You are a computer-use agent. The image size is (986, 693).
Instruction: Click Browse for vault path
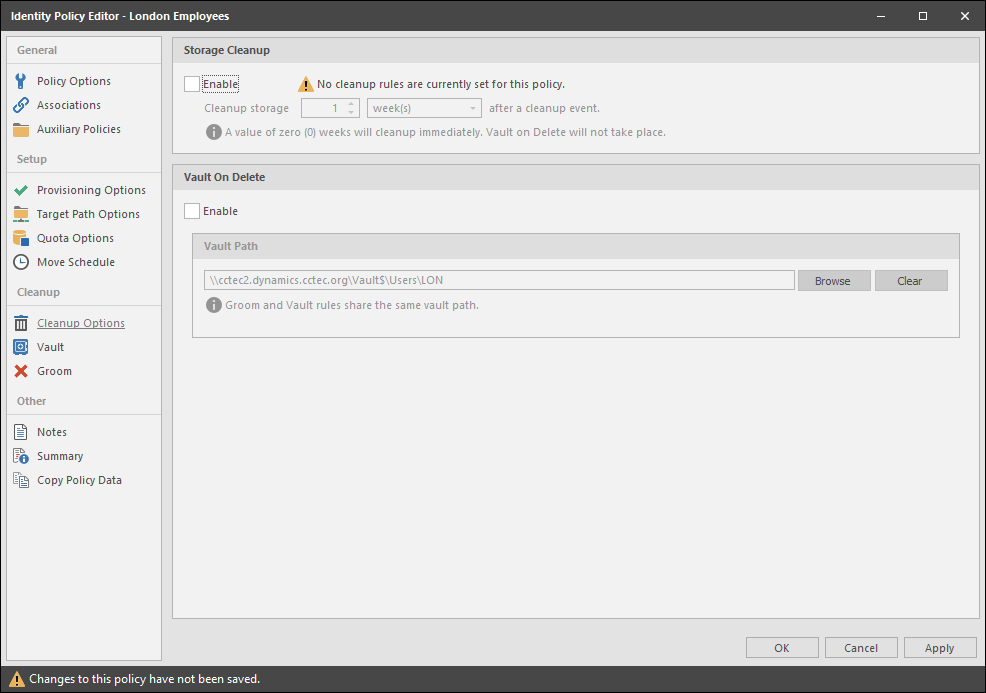tap(834, 280)
